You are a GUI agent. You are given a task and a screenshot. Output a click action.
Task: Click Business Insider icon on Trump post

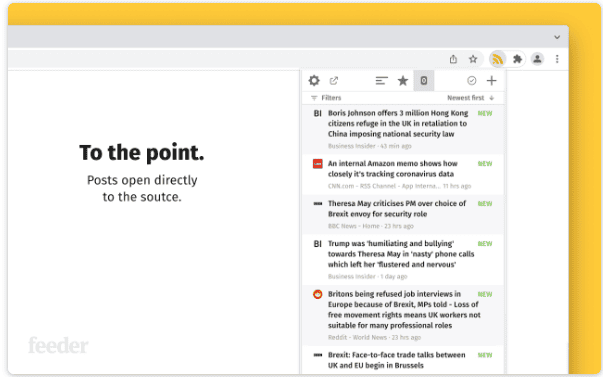[317, 244]
